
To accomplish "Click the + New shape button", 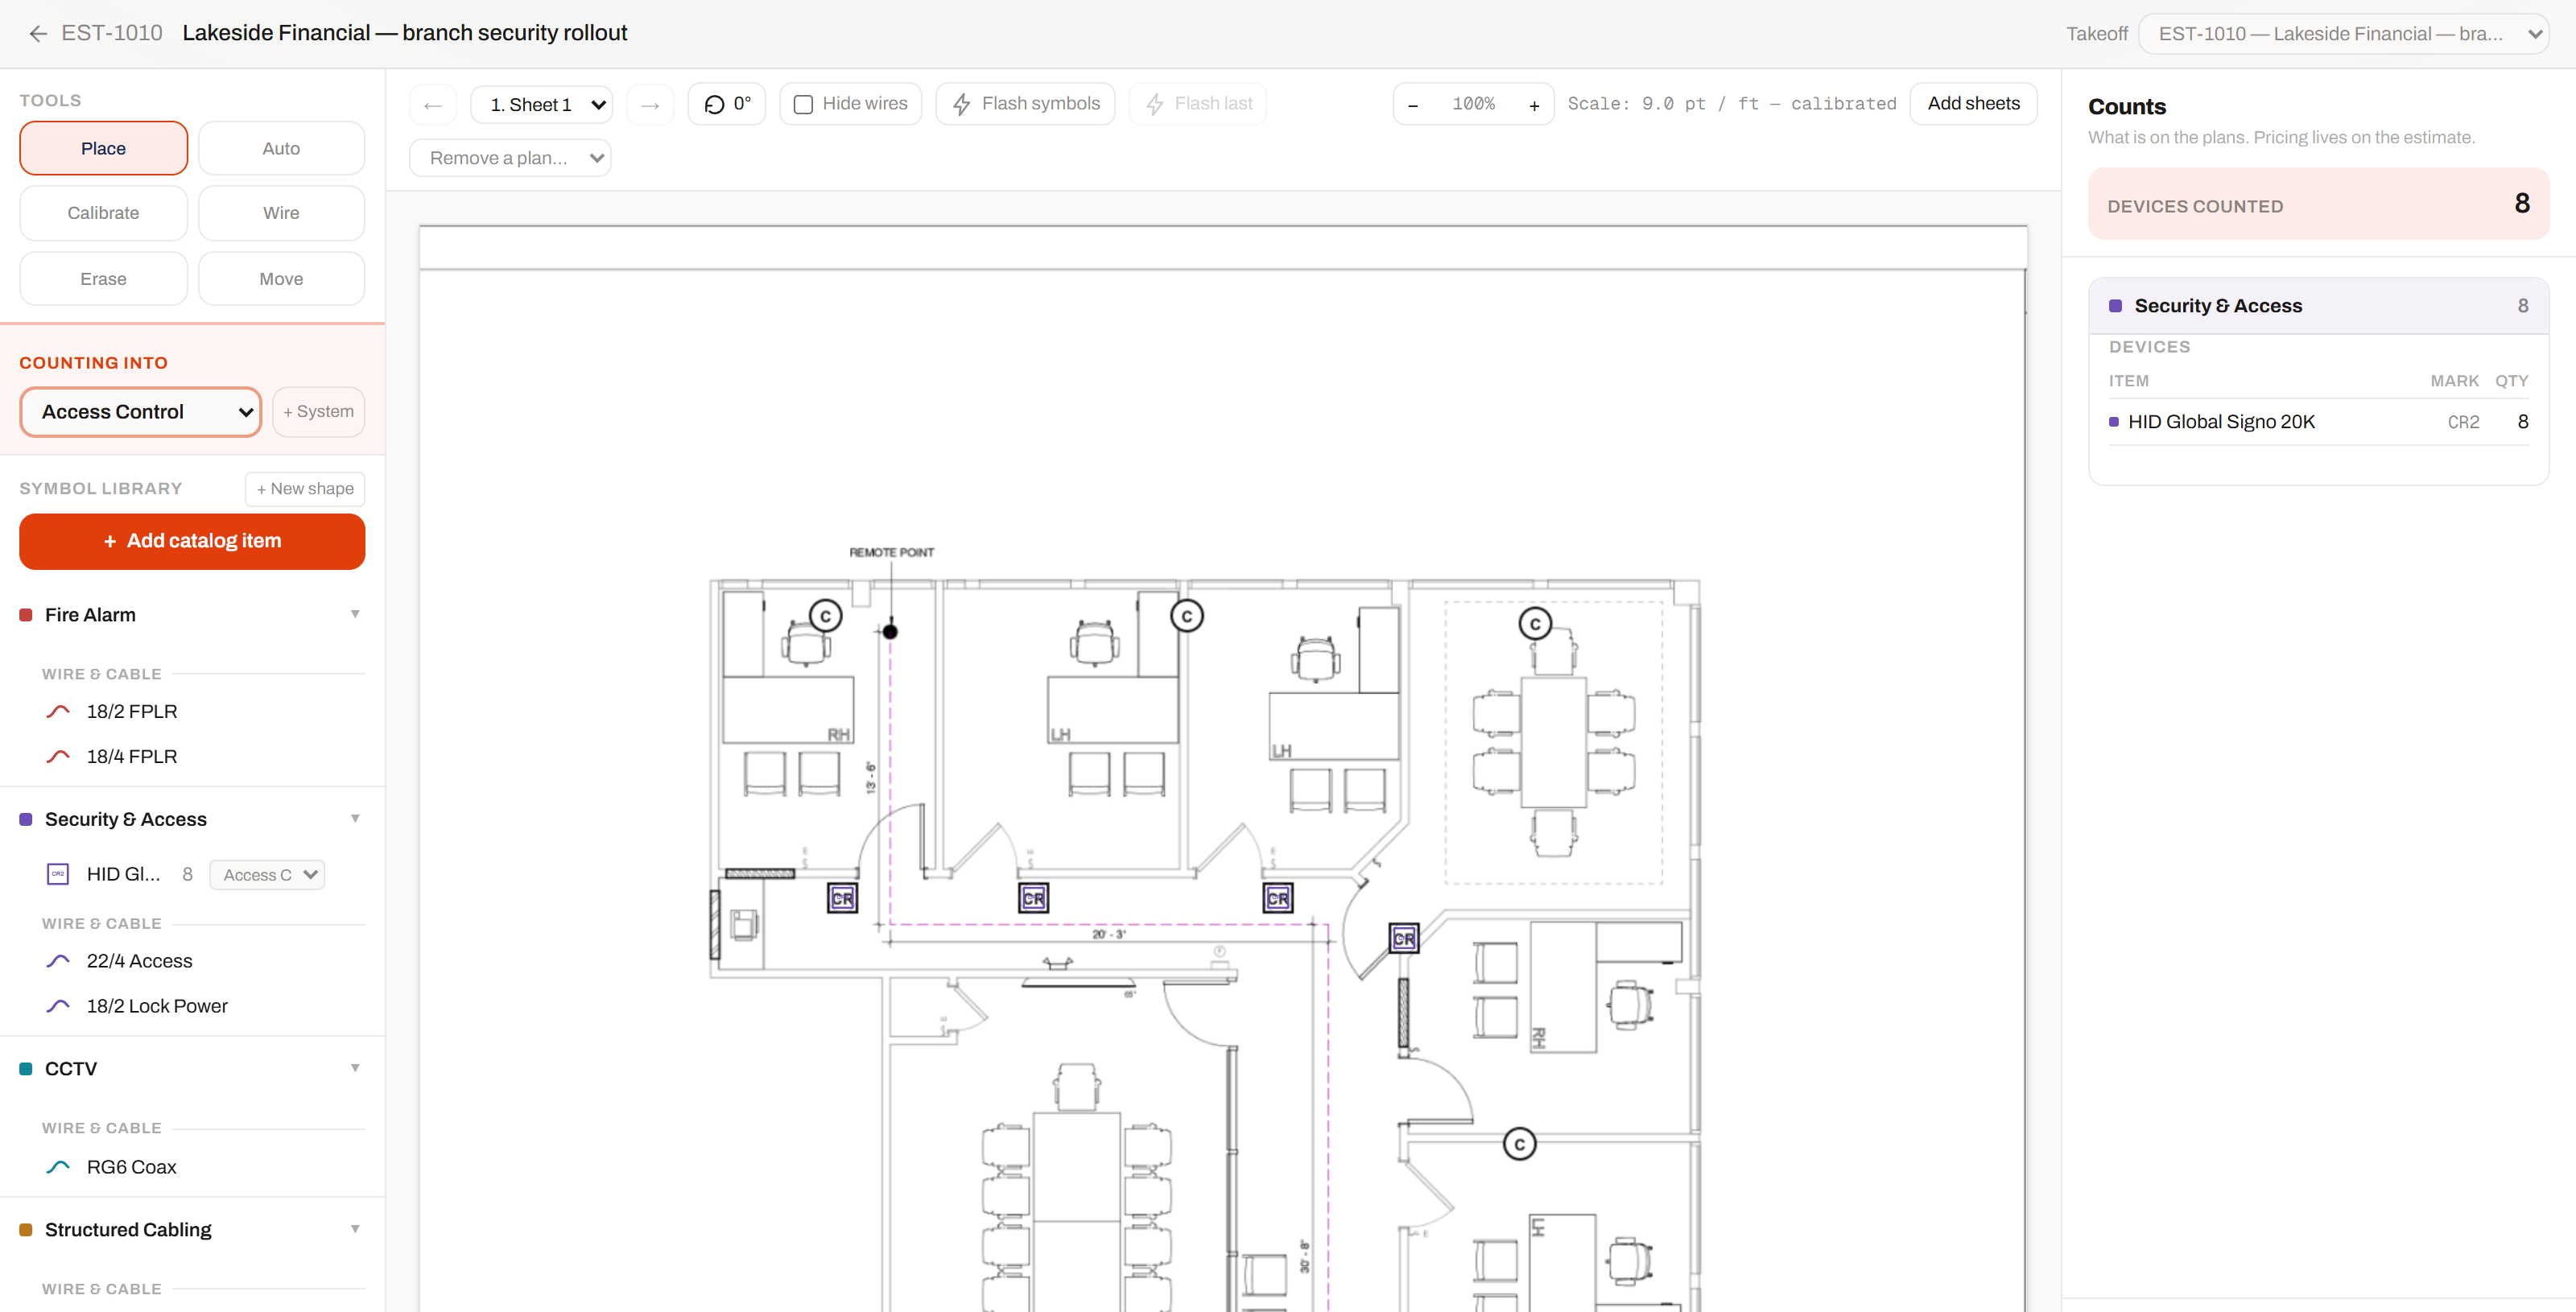I will 305,489.
